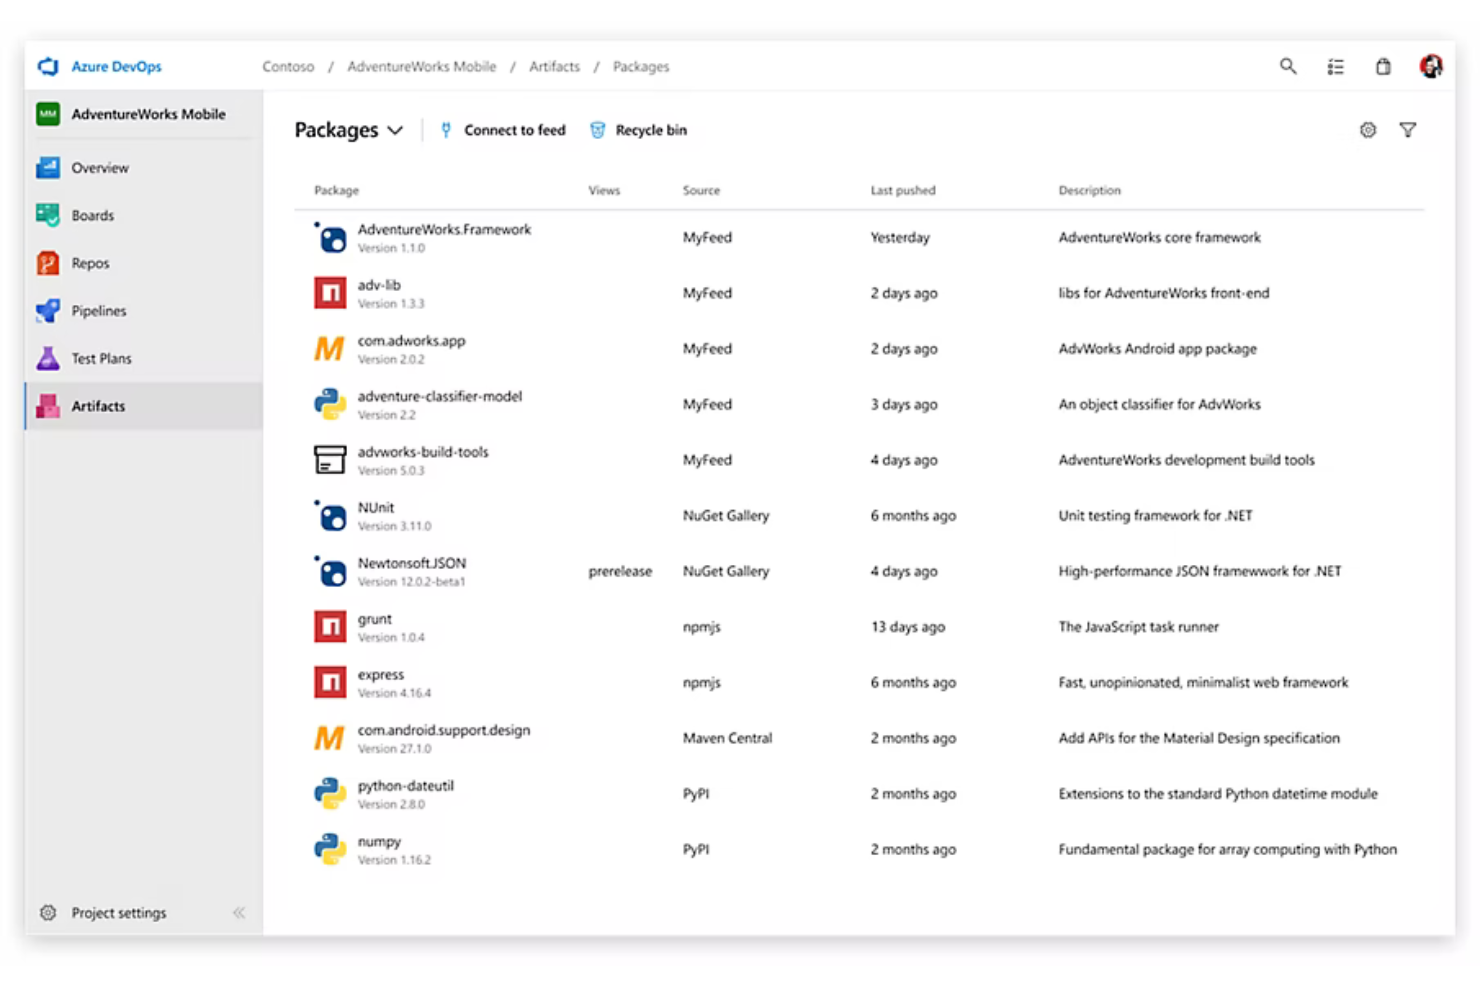Image resolution: width=1480 pixels, height=987 pixels.
Task: Open advworks-build-tools package name
Action: pos(423,452)
